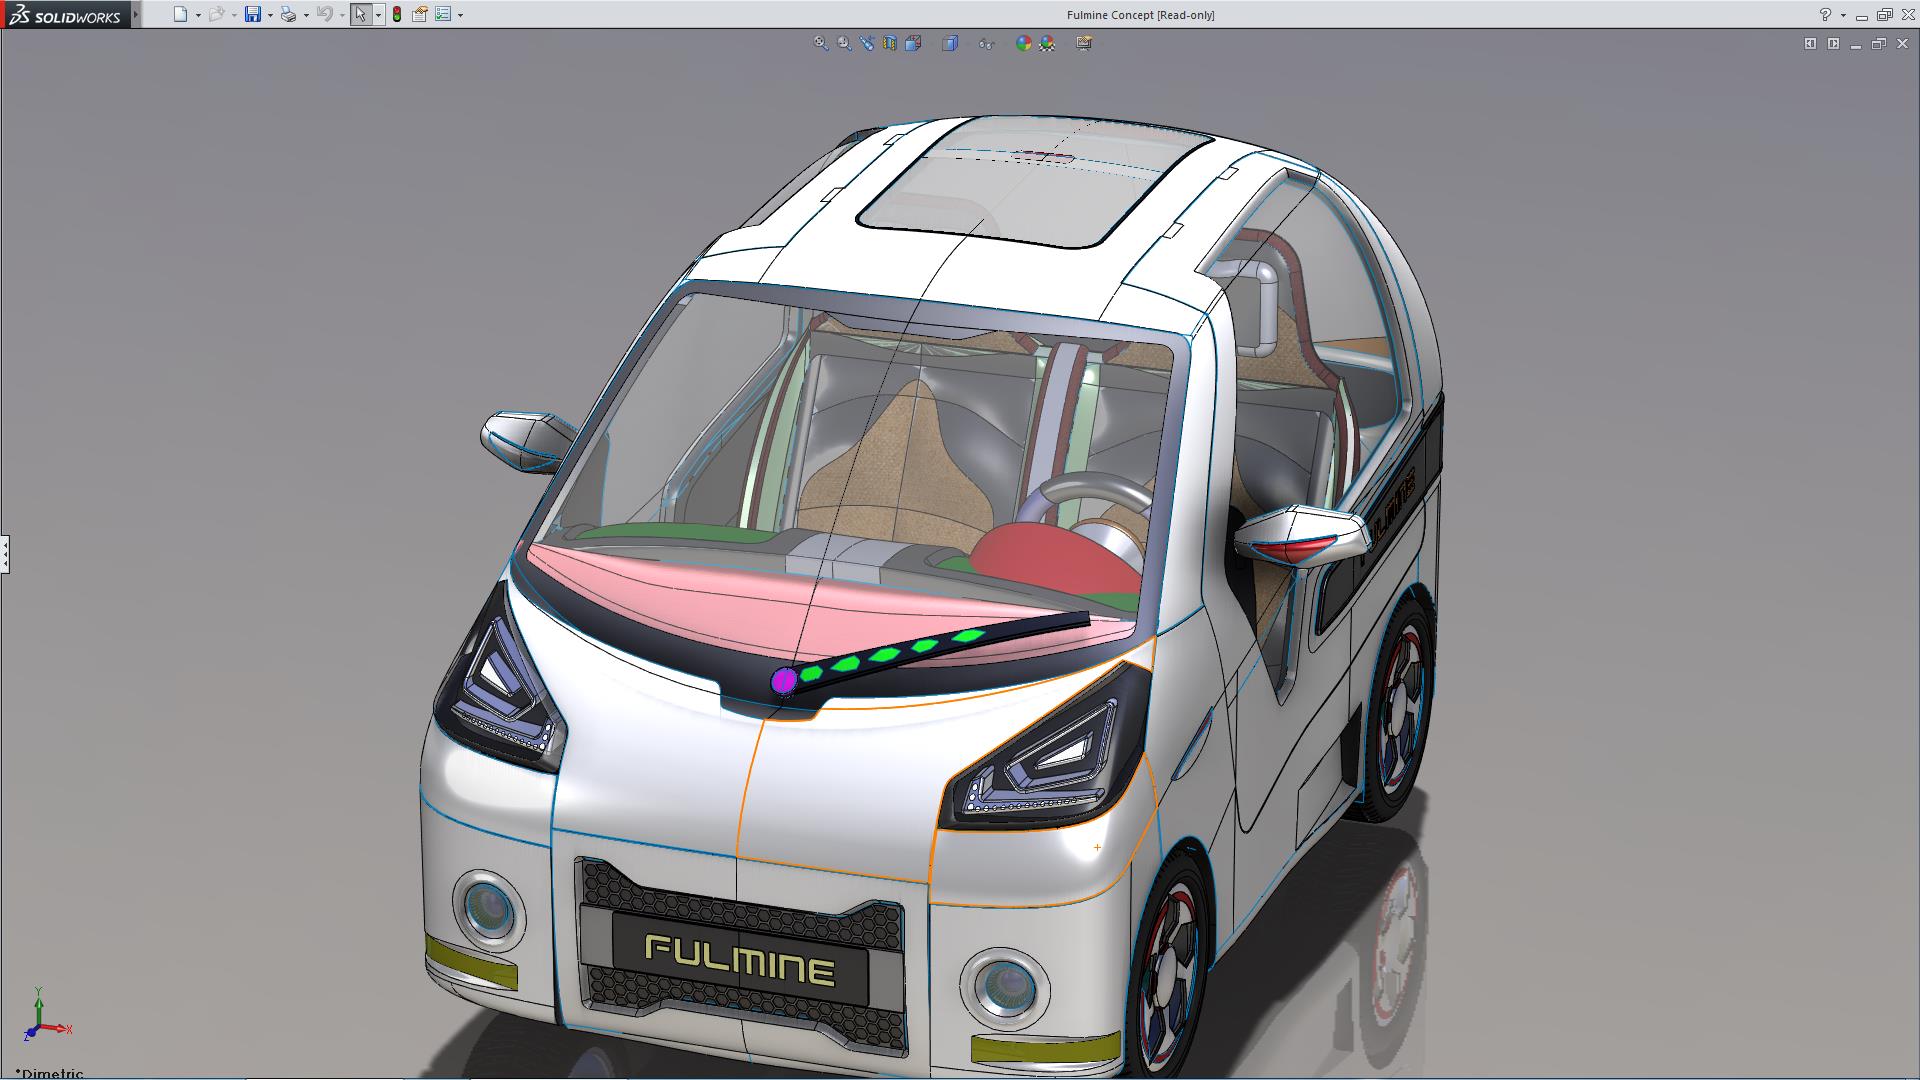Click the Rebuild traffic light icon
Viewport: 1920px width, 1080px height.
(397, 14)
